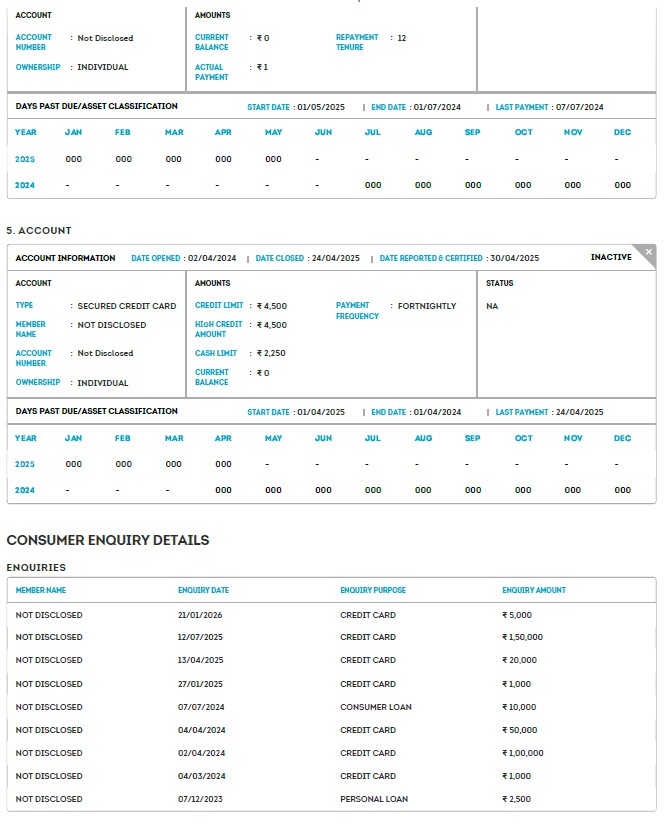Select the enquiry dated 04/04/2024
The width and height of the screenshot is (665, 836).
point(200,730)
